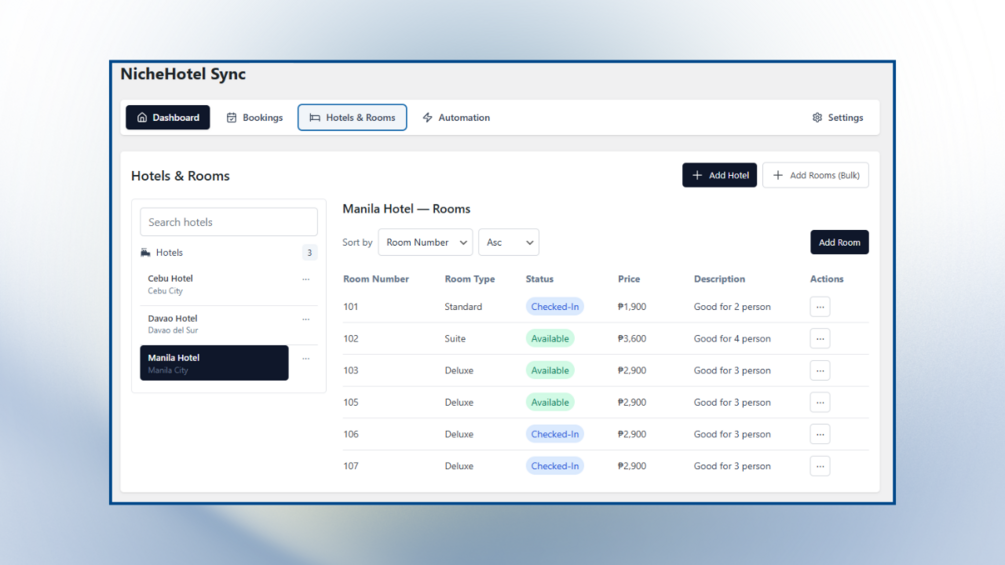This screenshot has height=565, width=1005.
Task: Focus the Search hotels field
Action: tap(229, 222)
